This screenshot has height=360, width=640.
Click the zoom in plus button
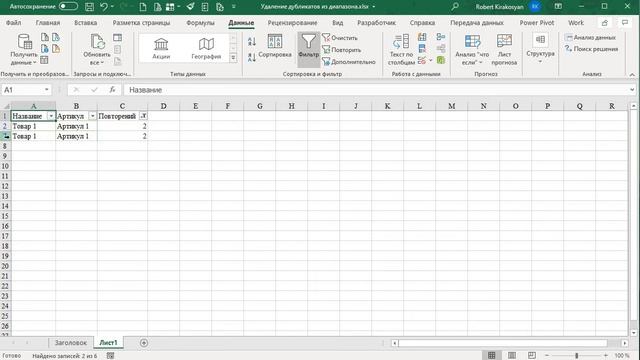[606, 356]
